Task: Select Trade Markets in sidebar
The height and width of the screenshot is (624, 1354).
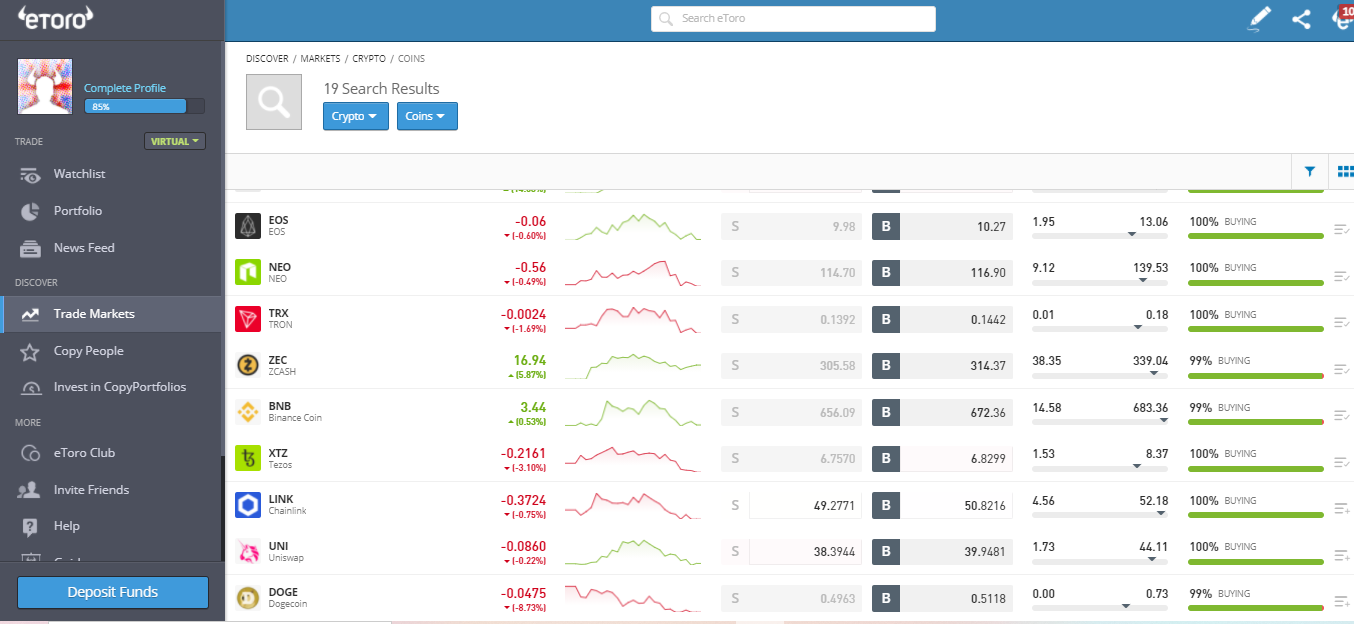Action: [x=111, y=314]
